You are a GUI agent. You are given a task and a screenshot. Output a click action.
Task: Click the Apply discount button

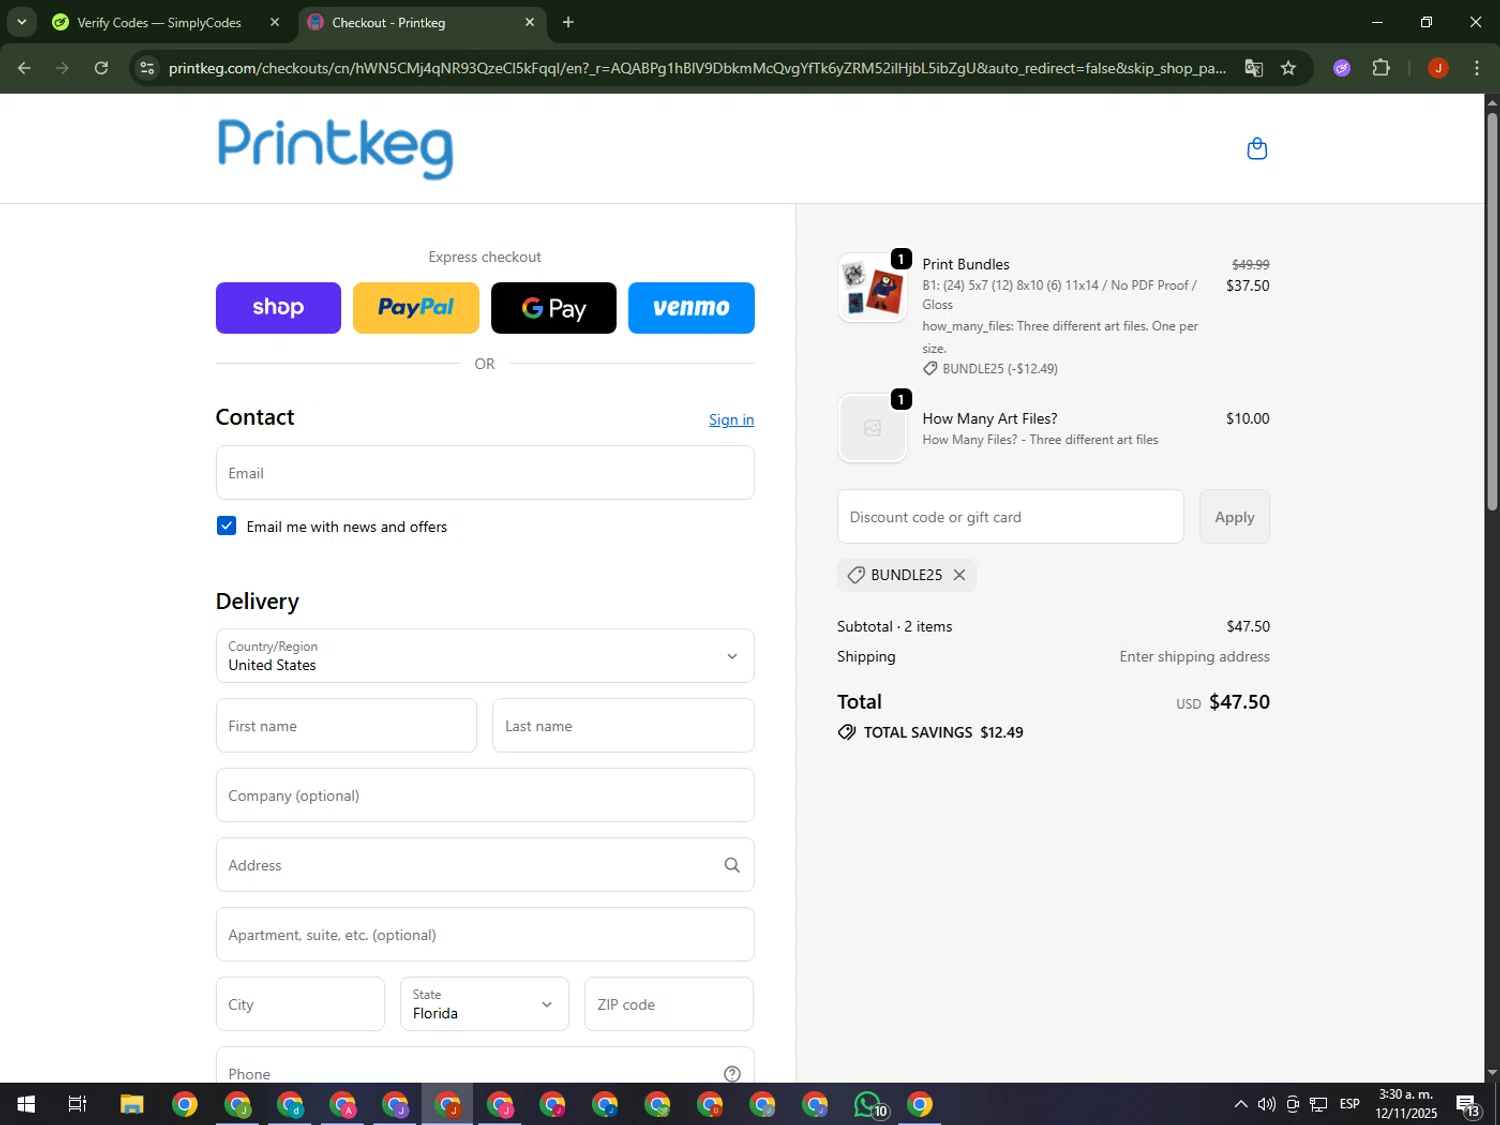tap(1234, 517)
